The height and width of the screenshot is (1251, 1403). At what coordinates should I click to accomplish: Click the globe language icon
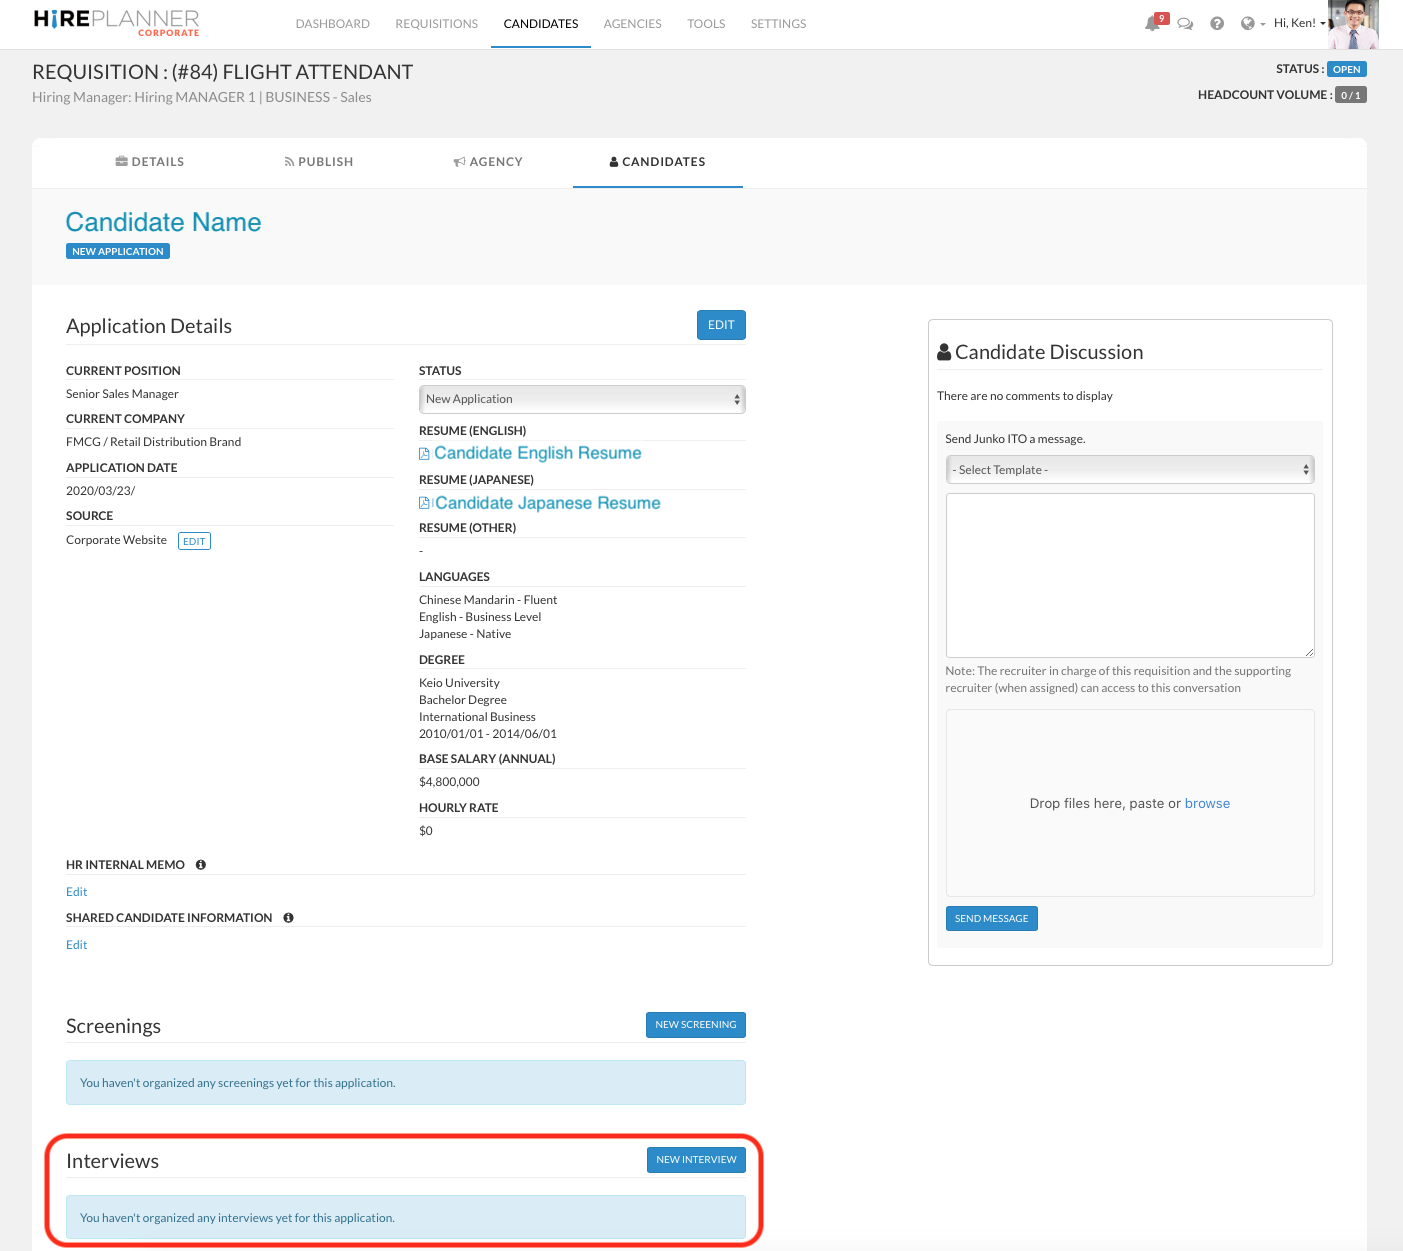[x=1248, y=24]
